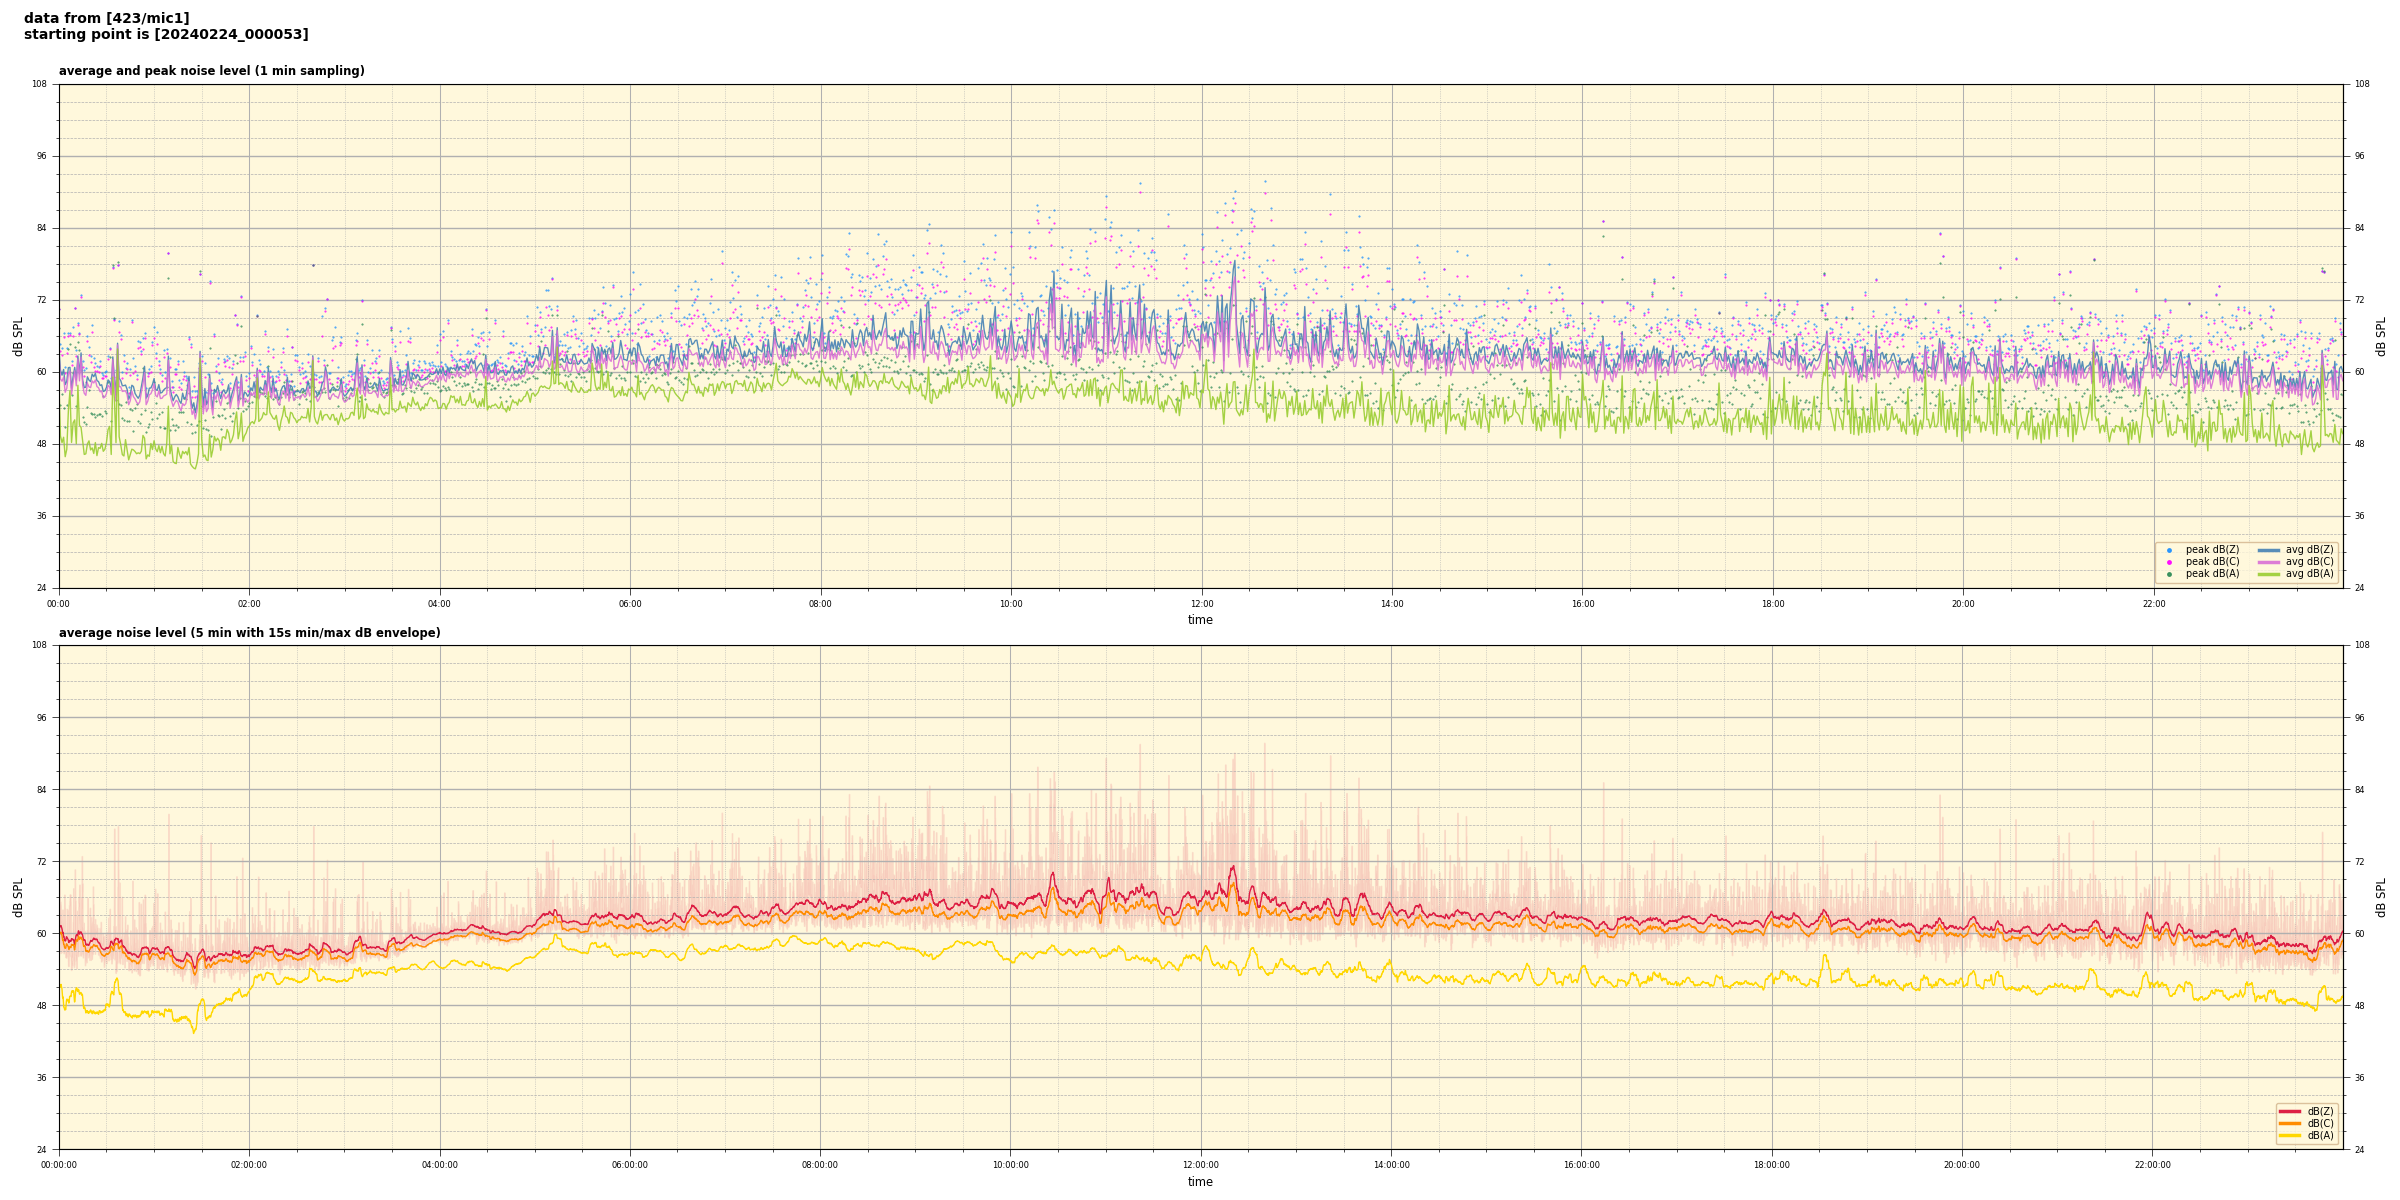The width and height of the screenshot is (2400, 1200).
Task: Click the right 'dB SPL' label of top chart
Action: pyautogui.click(x=2381, y=336)
